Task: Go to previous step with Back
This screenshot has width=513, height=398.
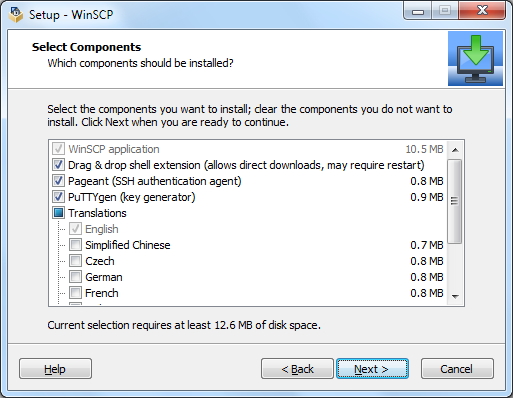Action: coord(297,369)
